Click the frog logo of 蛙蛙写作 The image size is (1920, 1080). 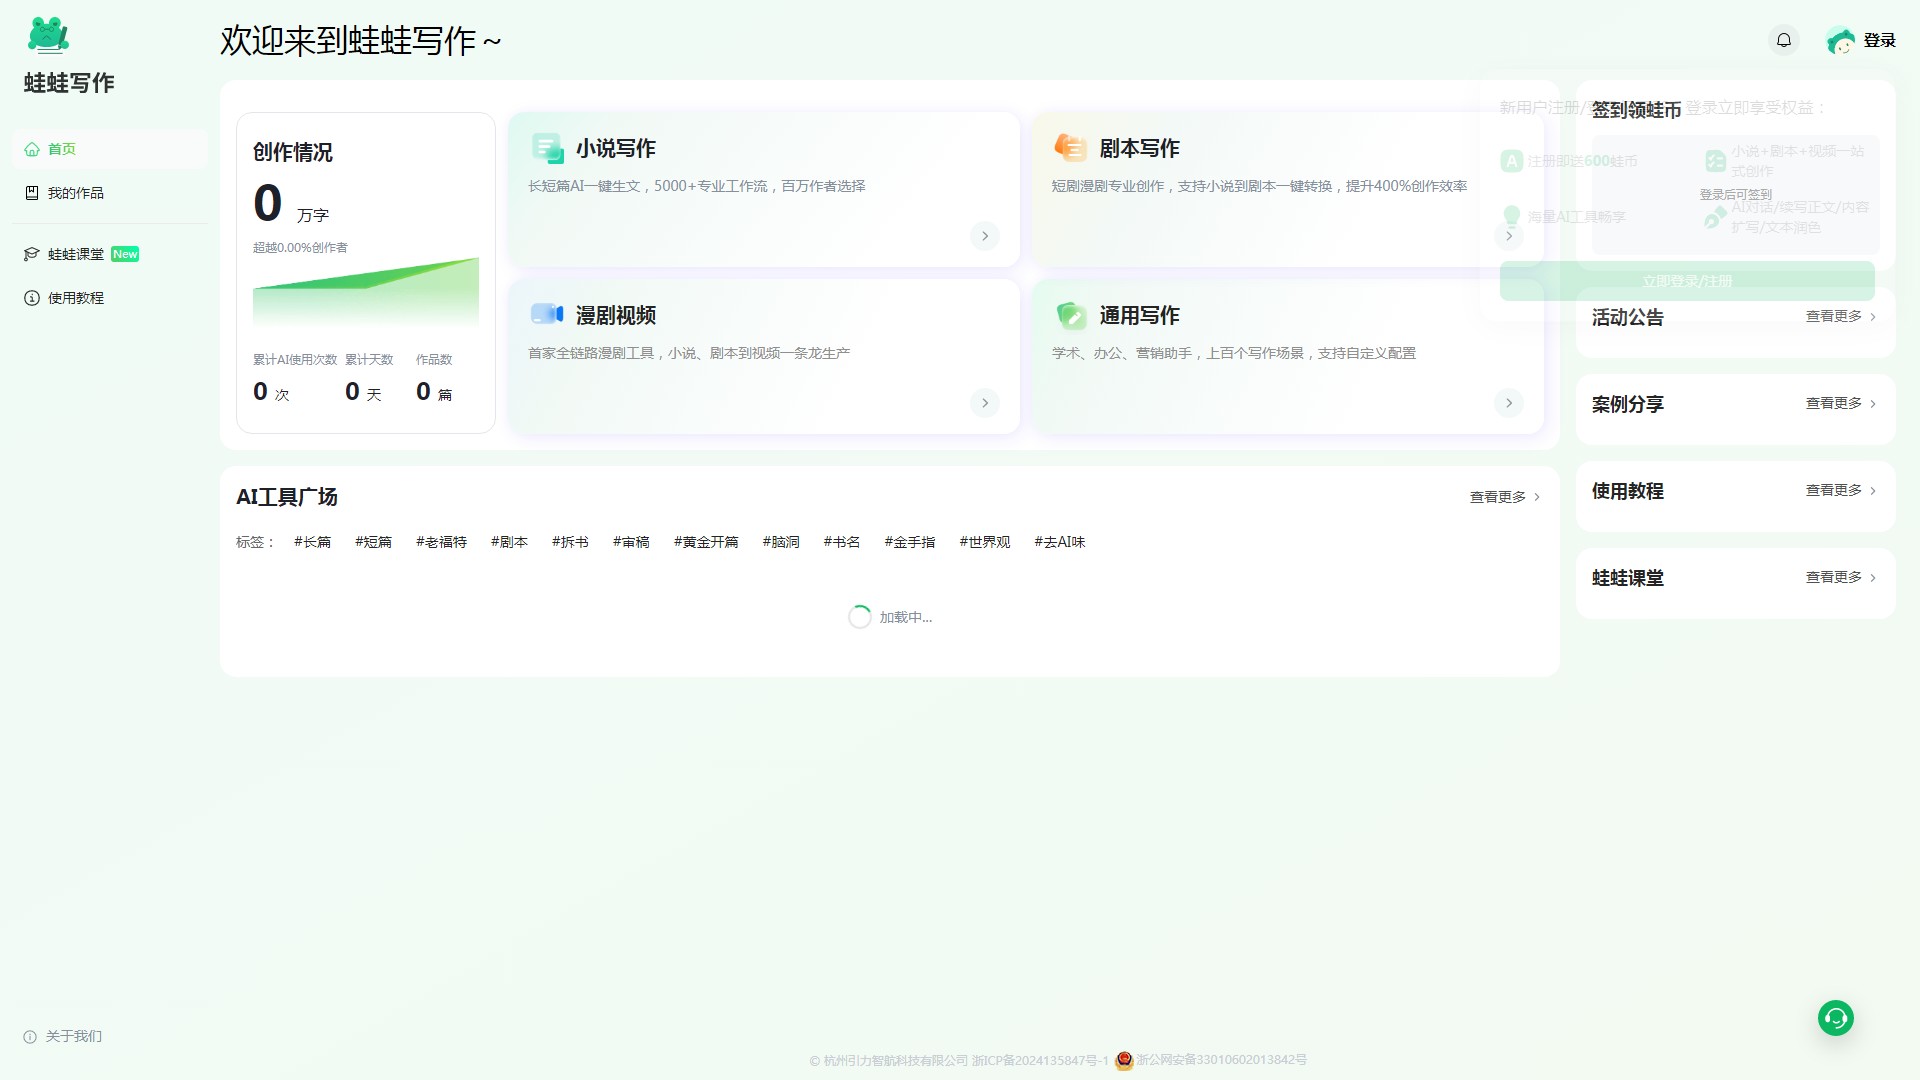pos(48,34)
